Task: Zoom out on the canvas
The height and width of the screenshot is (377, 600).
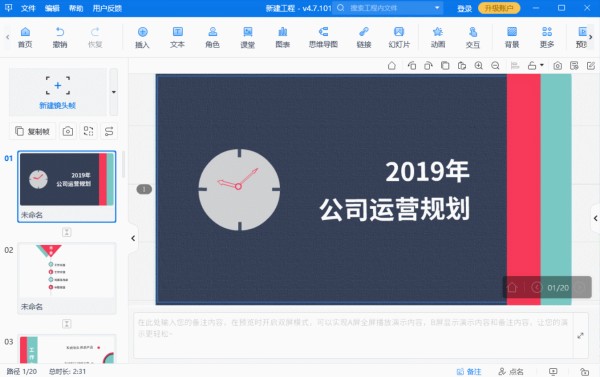Action: coord(495,66)
